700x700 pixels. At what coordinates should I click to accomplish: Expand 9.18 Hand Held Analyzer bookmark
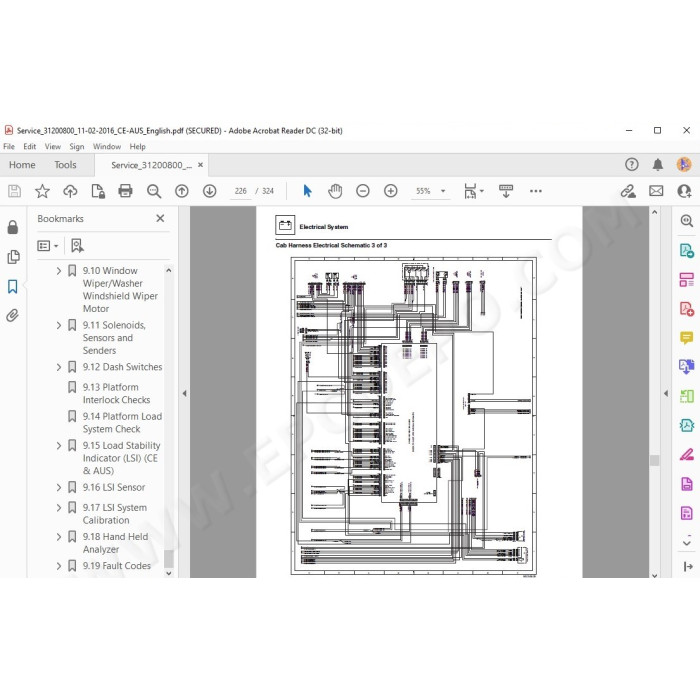58,537
